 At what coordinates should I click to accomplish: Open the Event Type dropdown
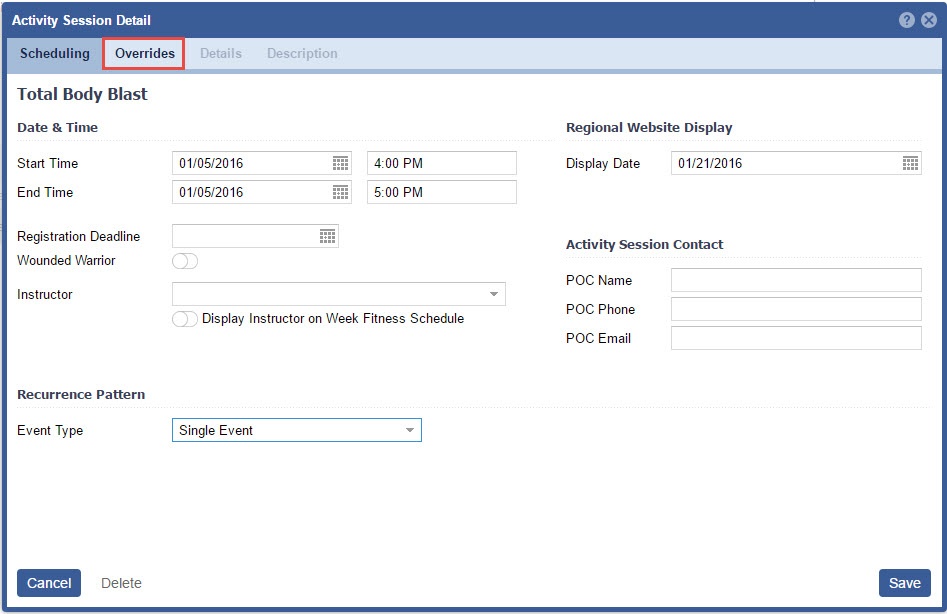(409, 430)
